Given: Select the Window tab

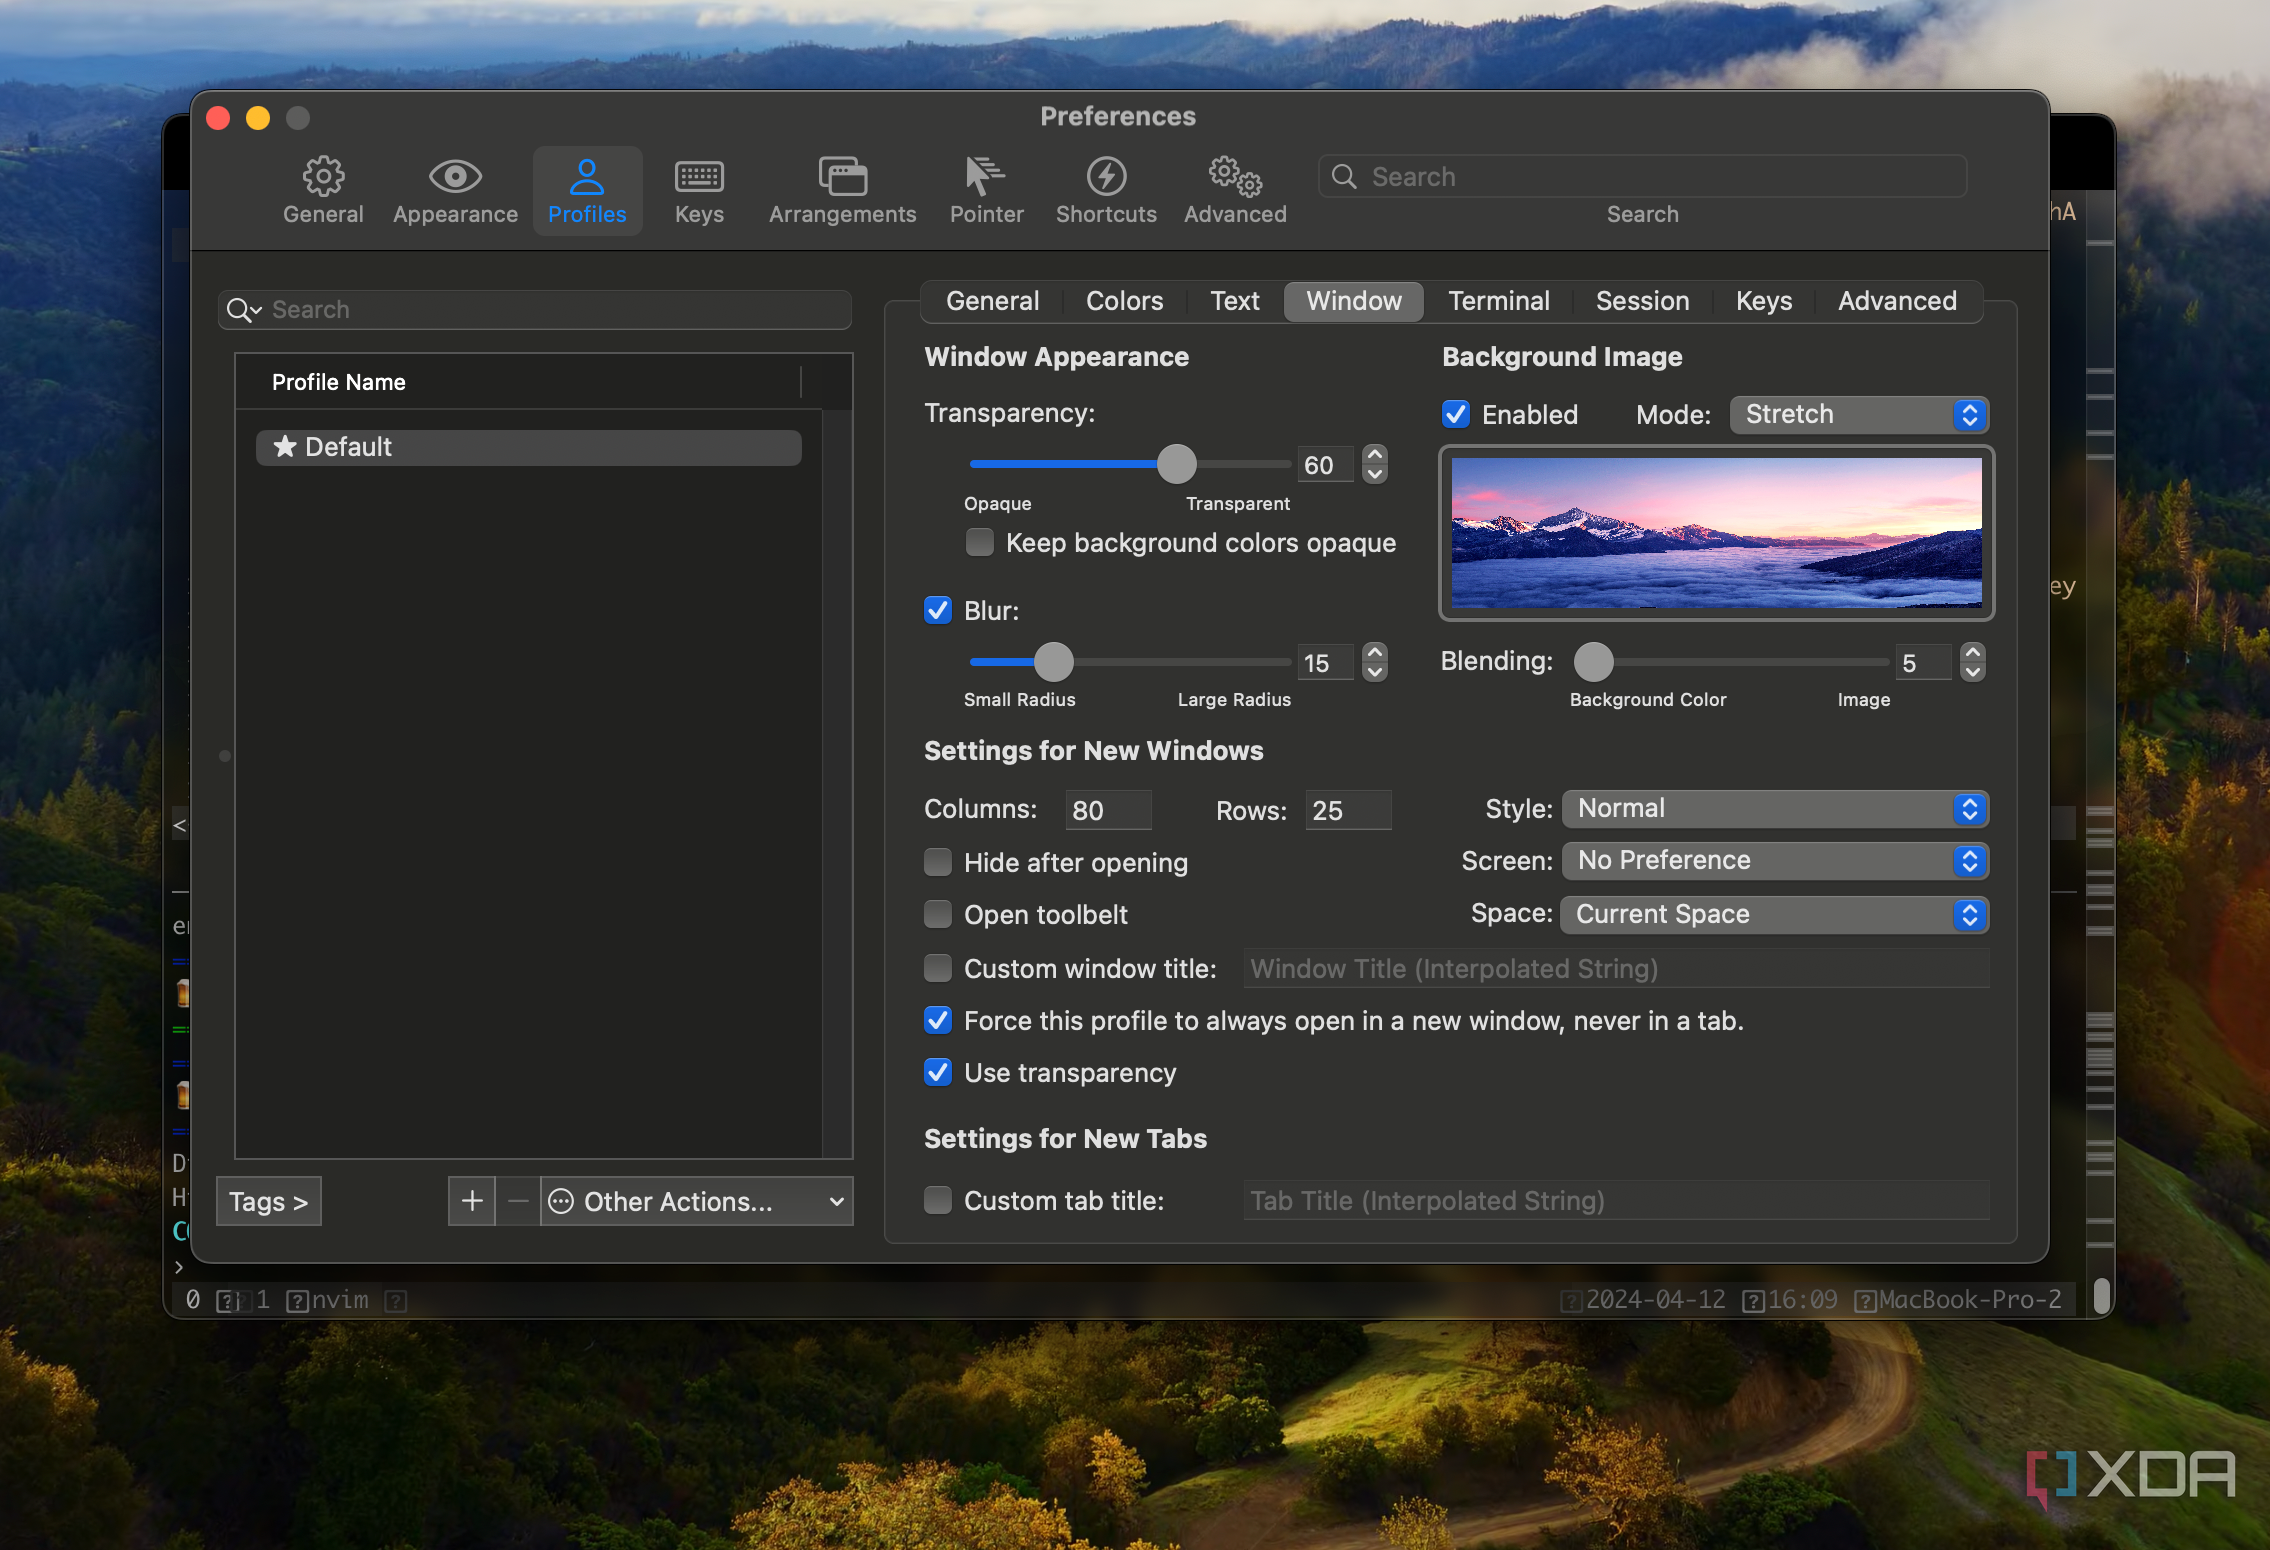Looking at the screenshot, I should pyautogui.click(x=1354, y=301).
